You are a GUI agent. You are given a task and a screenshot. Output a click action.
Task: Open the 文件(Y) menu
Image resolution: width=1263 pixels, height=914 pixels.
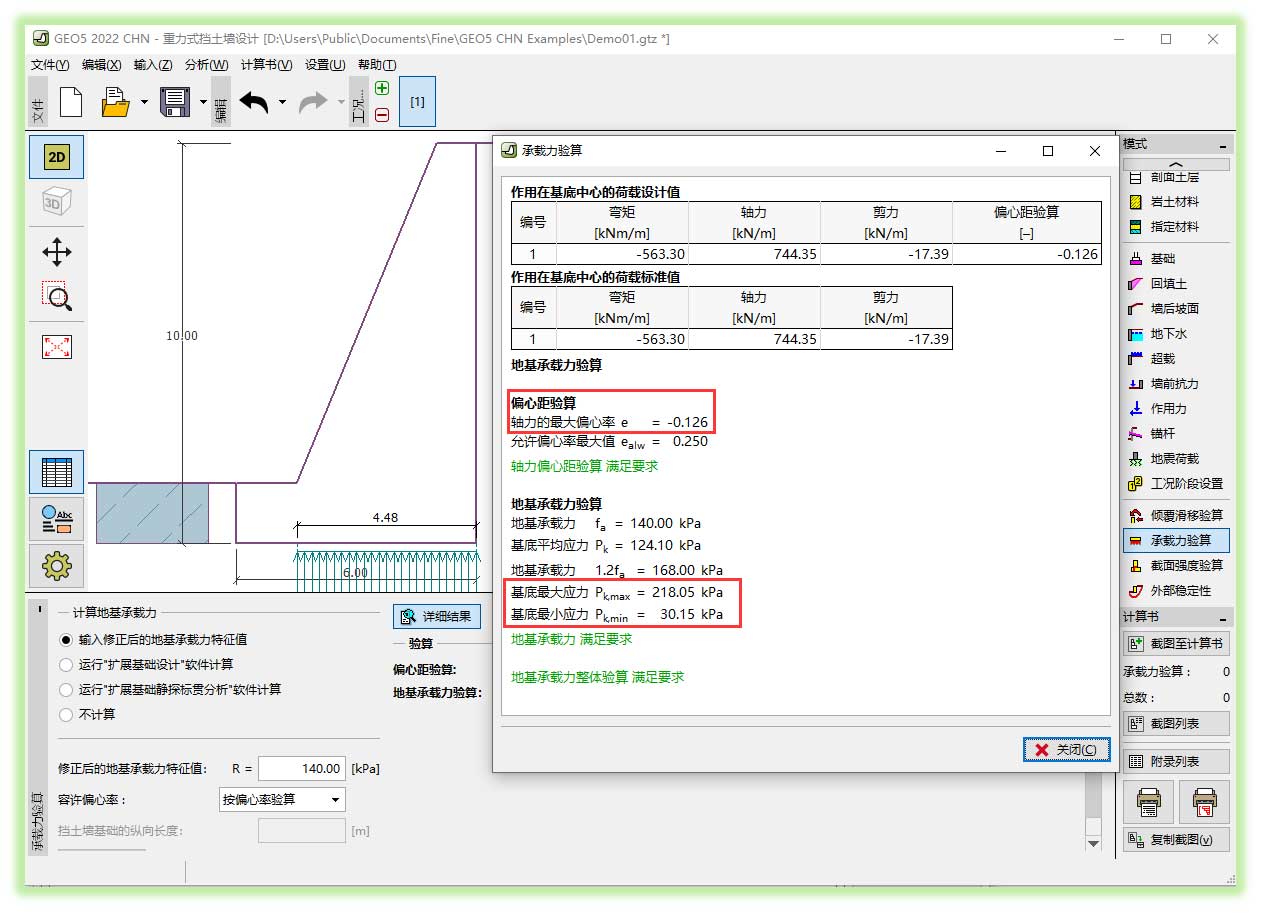[50, 65]
